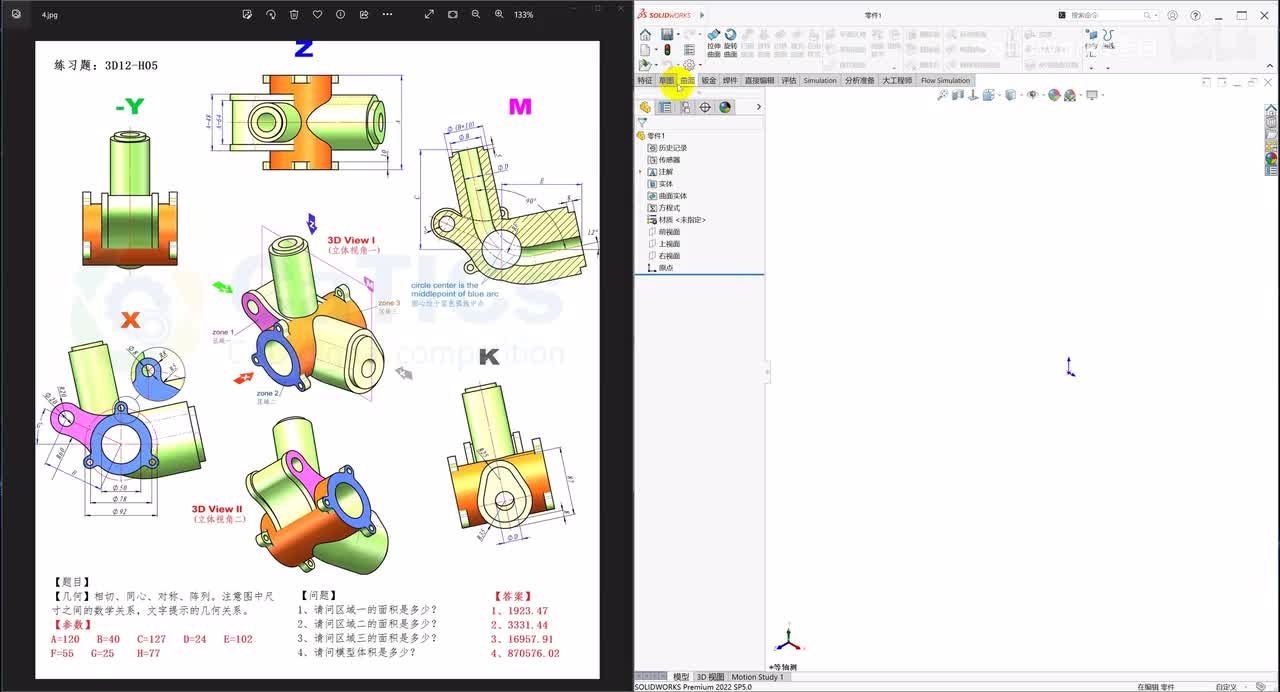Image resolution: width=1280 pixels, height=692 pixels.
Task: Rotate the image in Photos viewer
Action: coord(271,14)
